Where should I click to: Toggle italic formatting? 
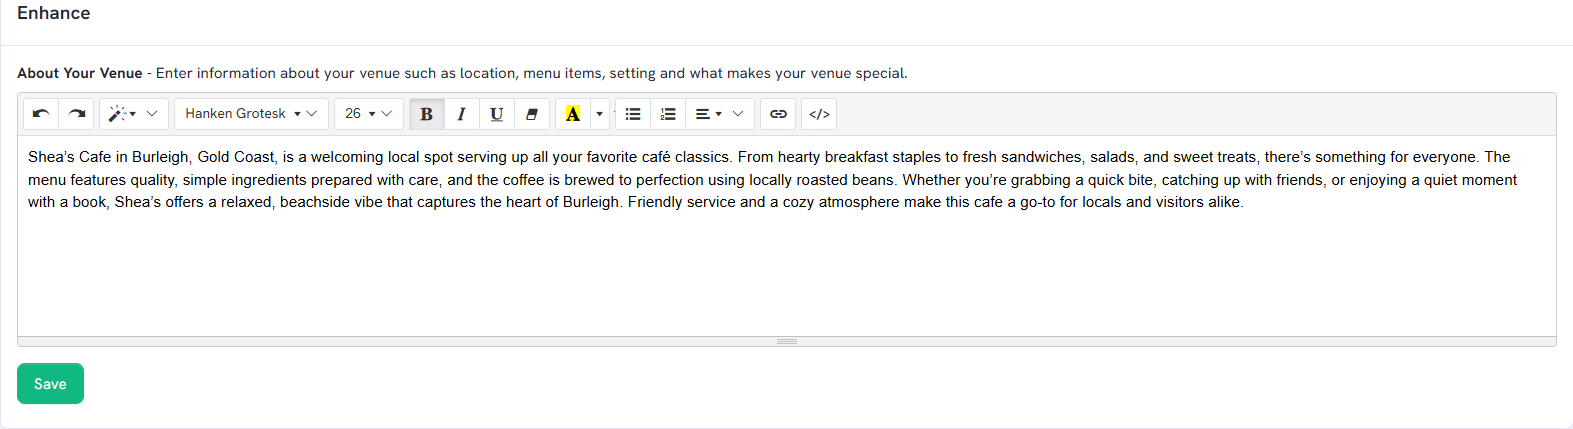[462, 114]
